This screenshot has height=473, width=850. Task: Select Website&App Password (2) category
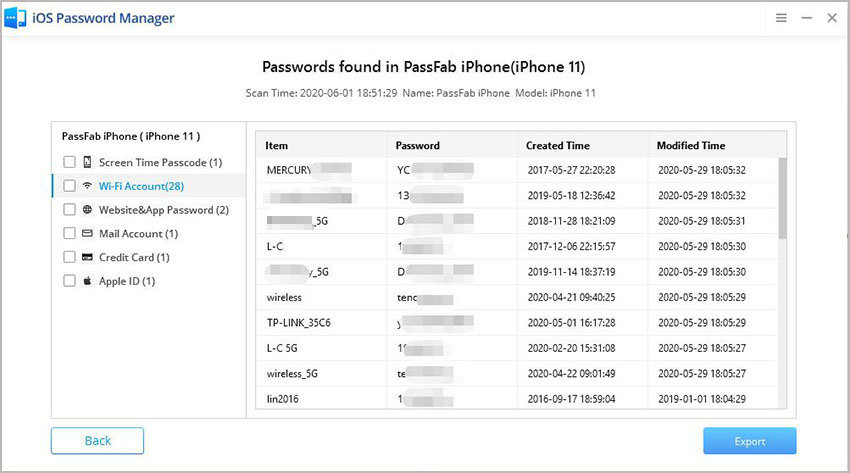[x=163, y=210]
